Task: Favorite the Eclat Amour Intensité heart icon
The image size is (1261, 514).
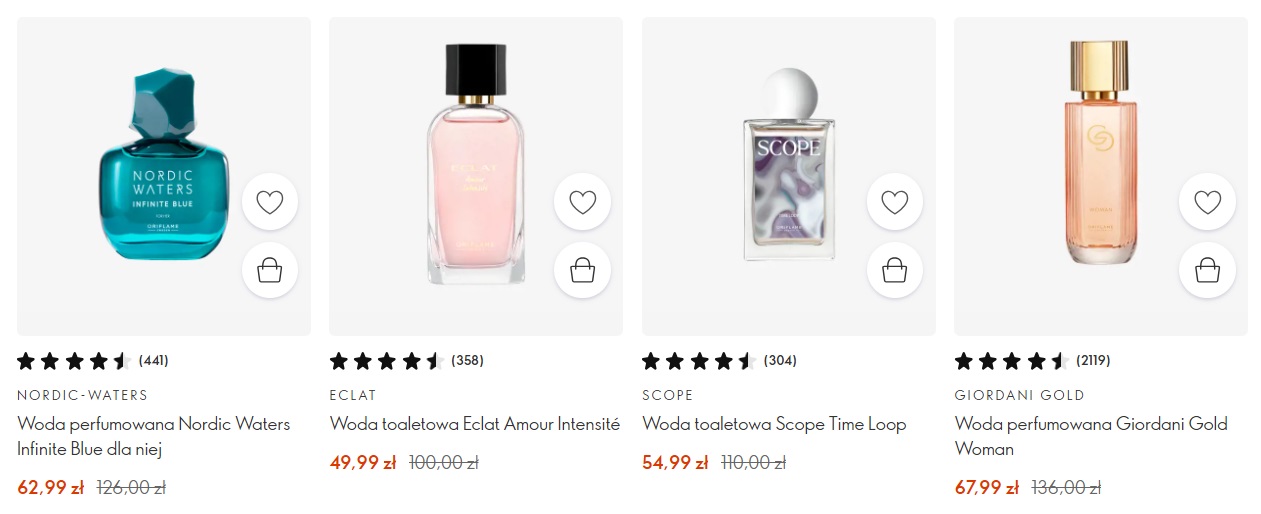Action: [x=582, y=202]
